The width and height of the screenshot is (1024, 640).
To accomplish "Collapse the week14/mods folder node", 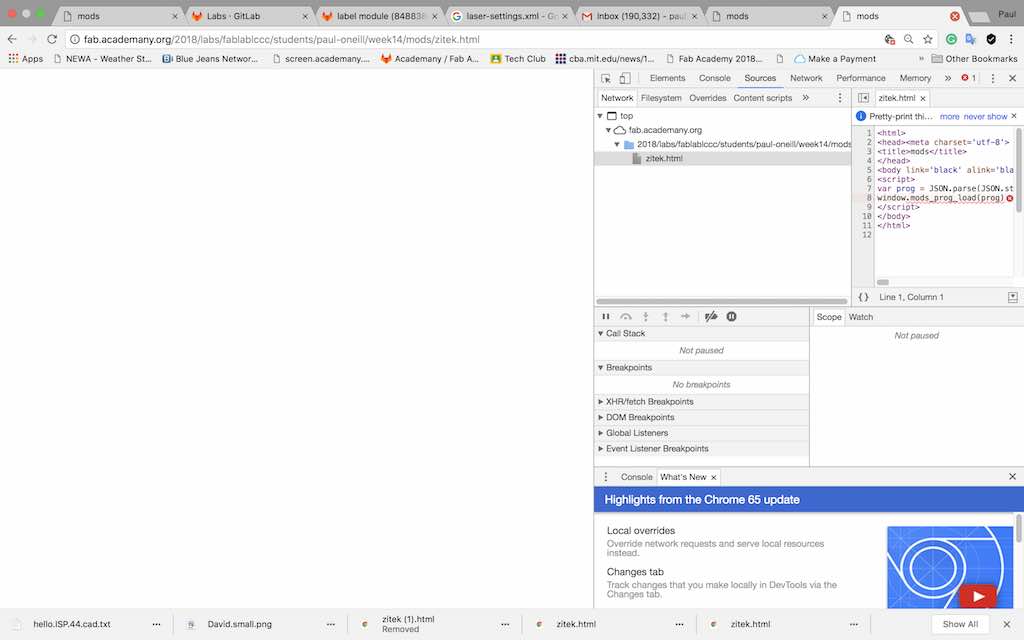I will (616, 144).
